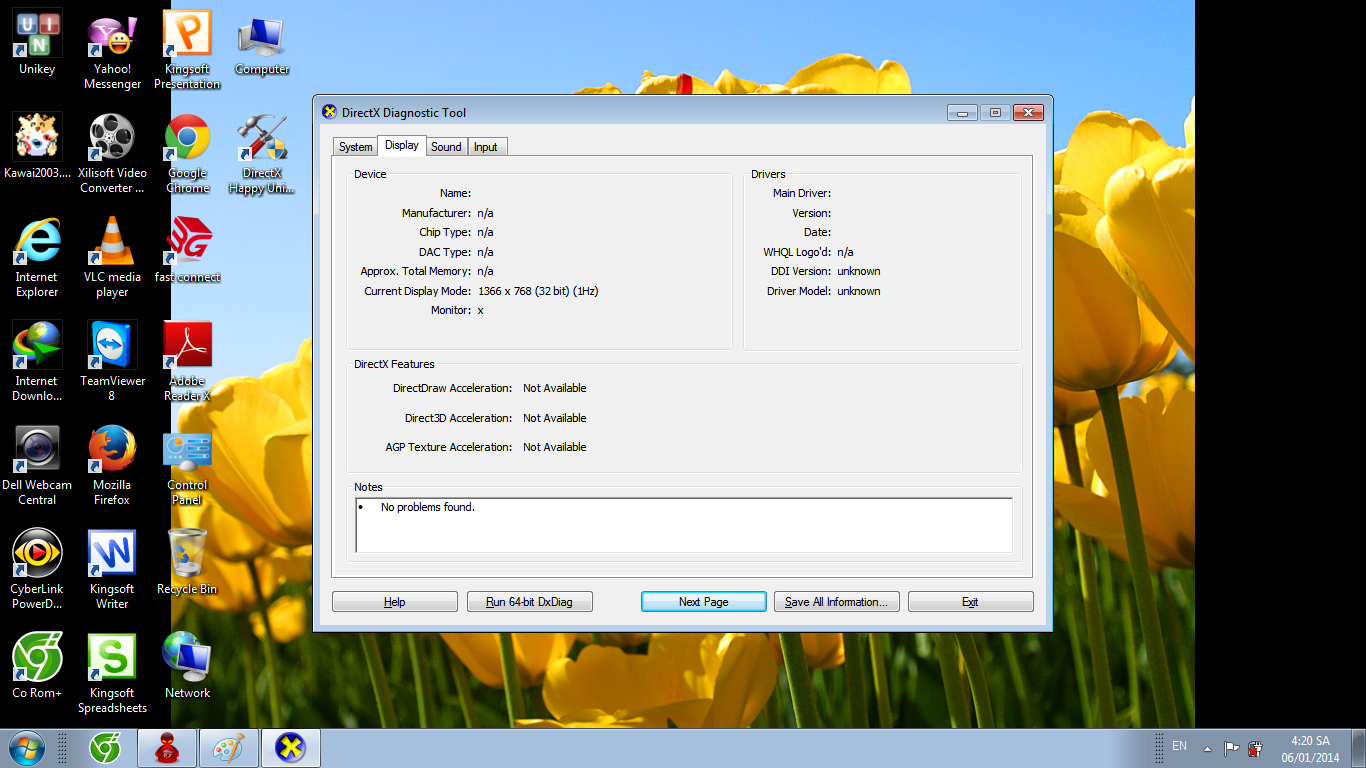Click the EN language indicator
The width and height of the screenshot is (1366, 768).
(x=1180, y=746)
